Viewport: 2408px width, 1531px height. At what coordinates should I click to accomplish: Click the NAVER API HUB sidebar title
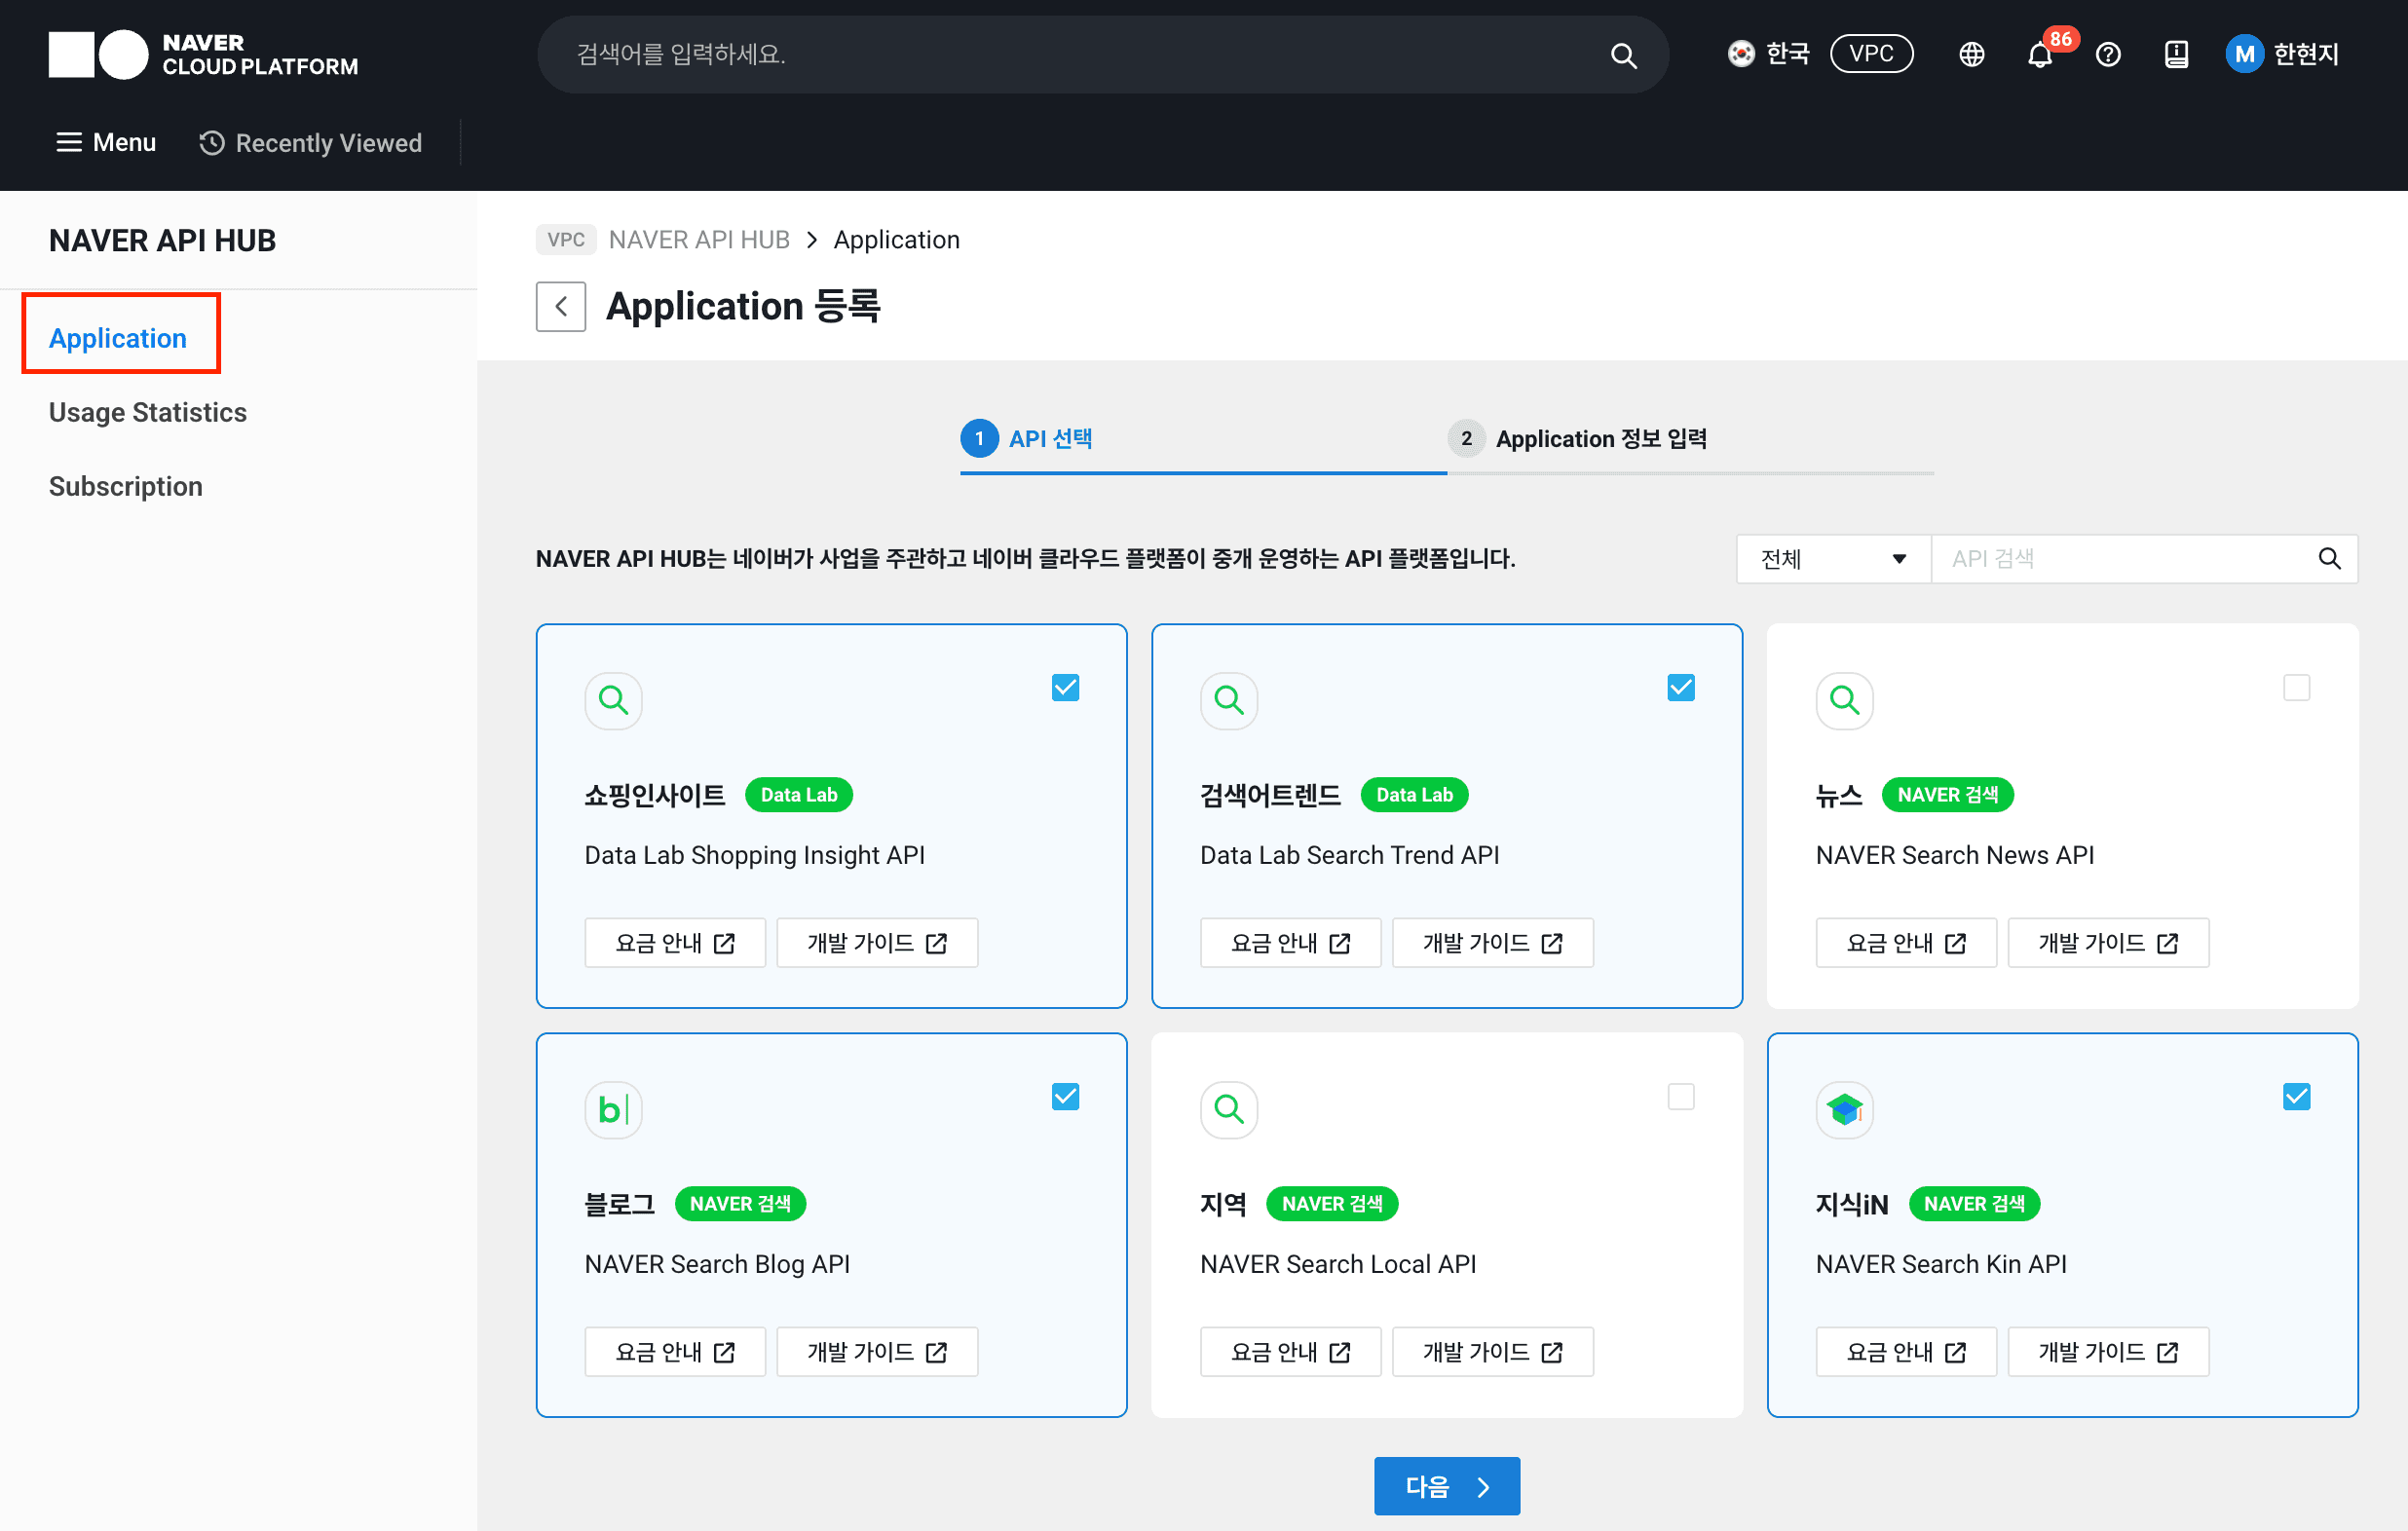(162, 241)
